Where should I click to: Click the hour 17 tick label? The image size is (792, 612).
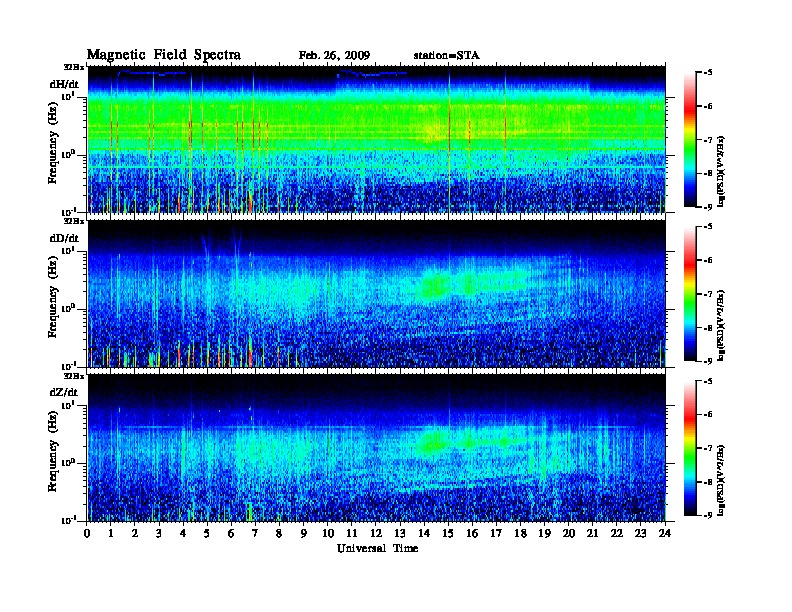(497, 533)
